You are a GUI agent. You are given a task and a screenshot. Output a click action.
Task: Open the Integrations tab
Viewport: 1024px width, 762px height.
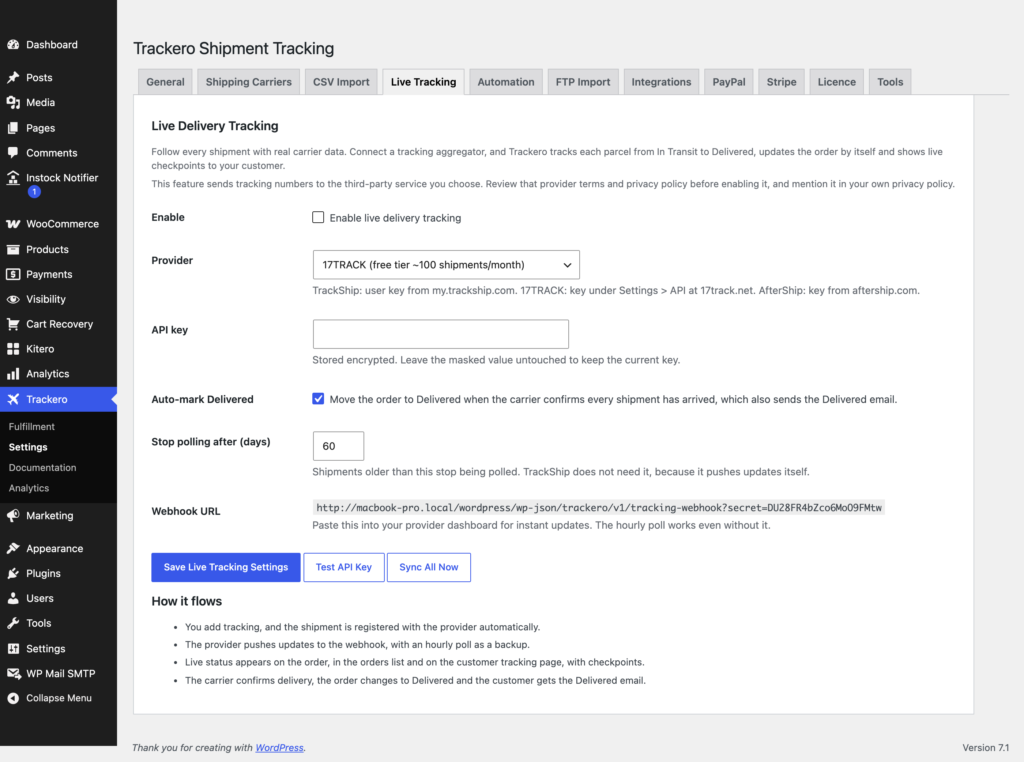(661, 82)
